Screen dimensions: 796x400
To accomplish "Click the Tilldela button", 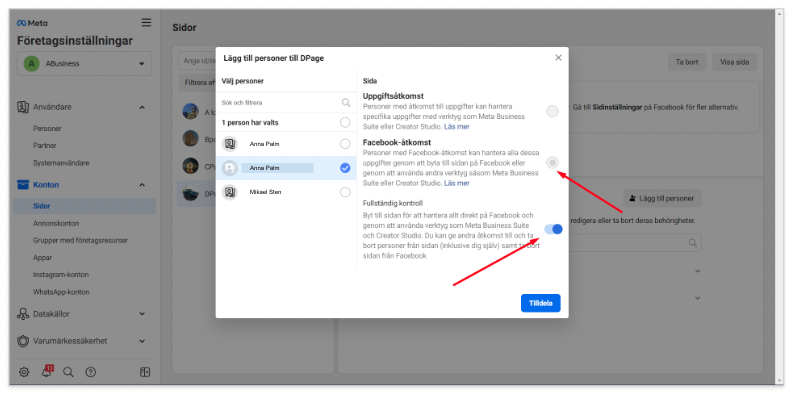I will click(x=541, y=303).
